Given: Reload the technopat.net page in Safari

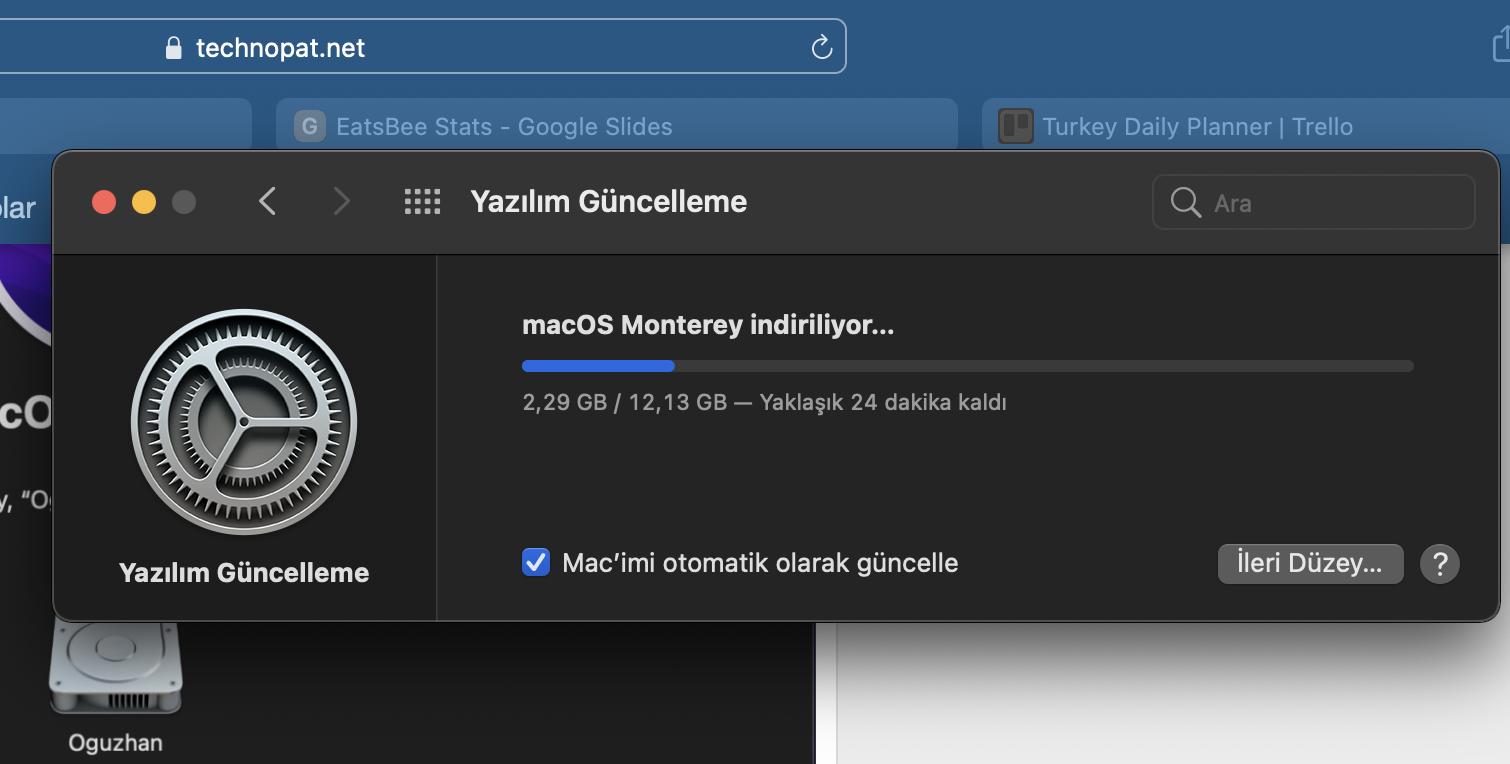Looking at the screenshot, I should click(822, 47).
